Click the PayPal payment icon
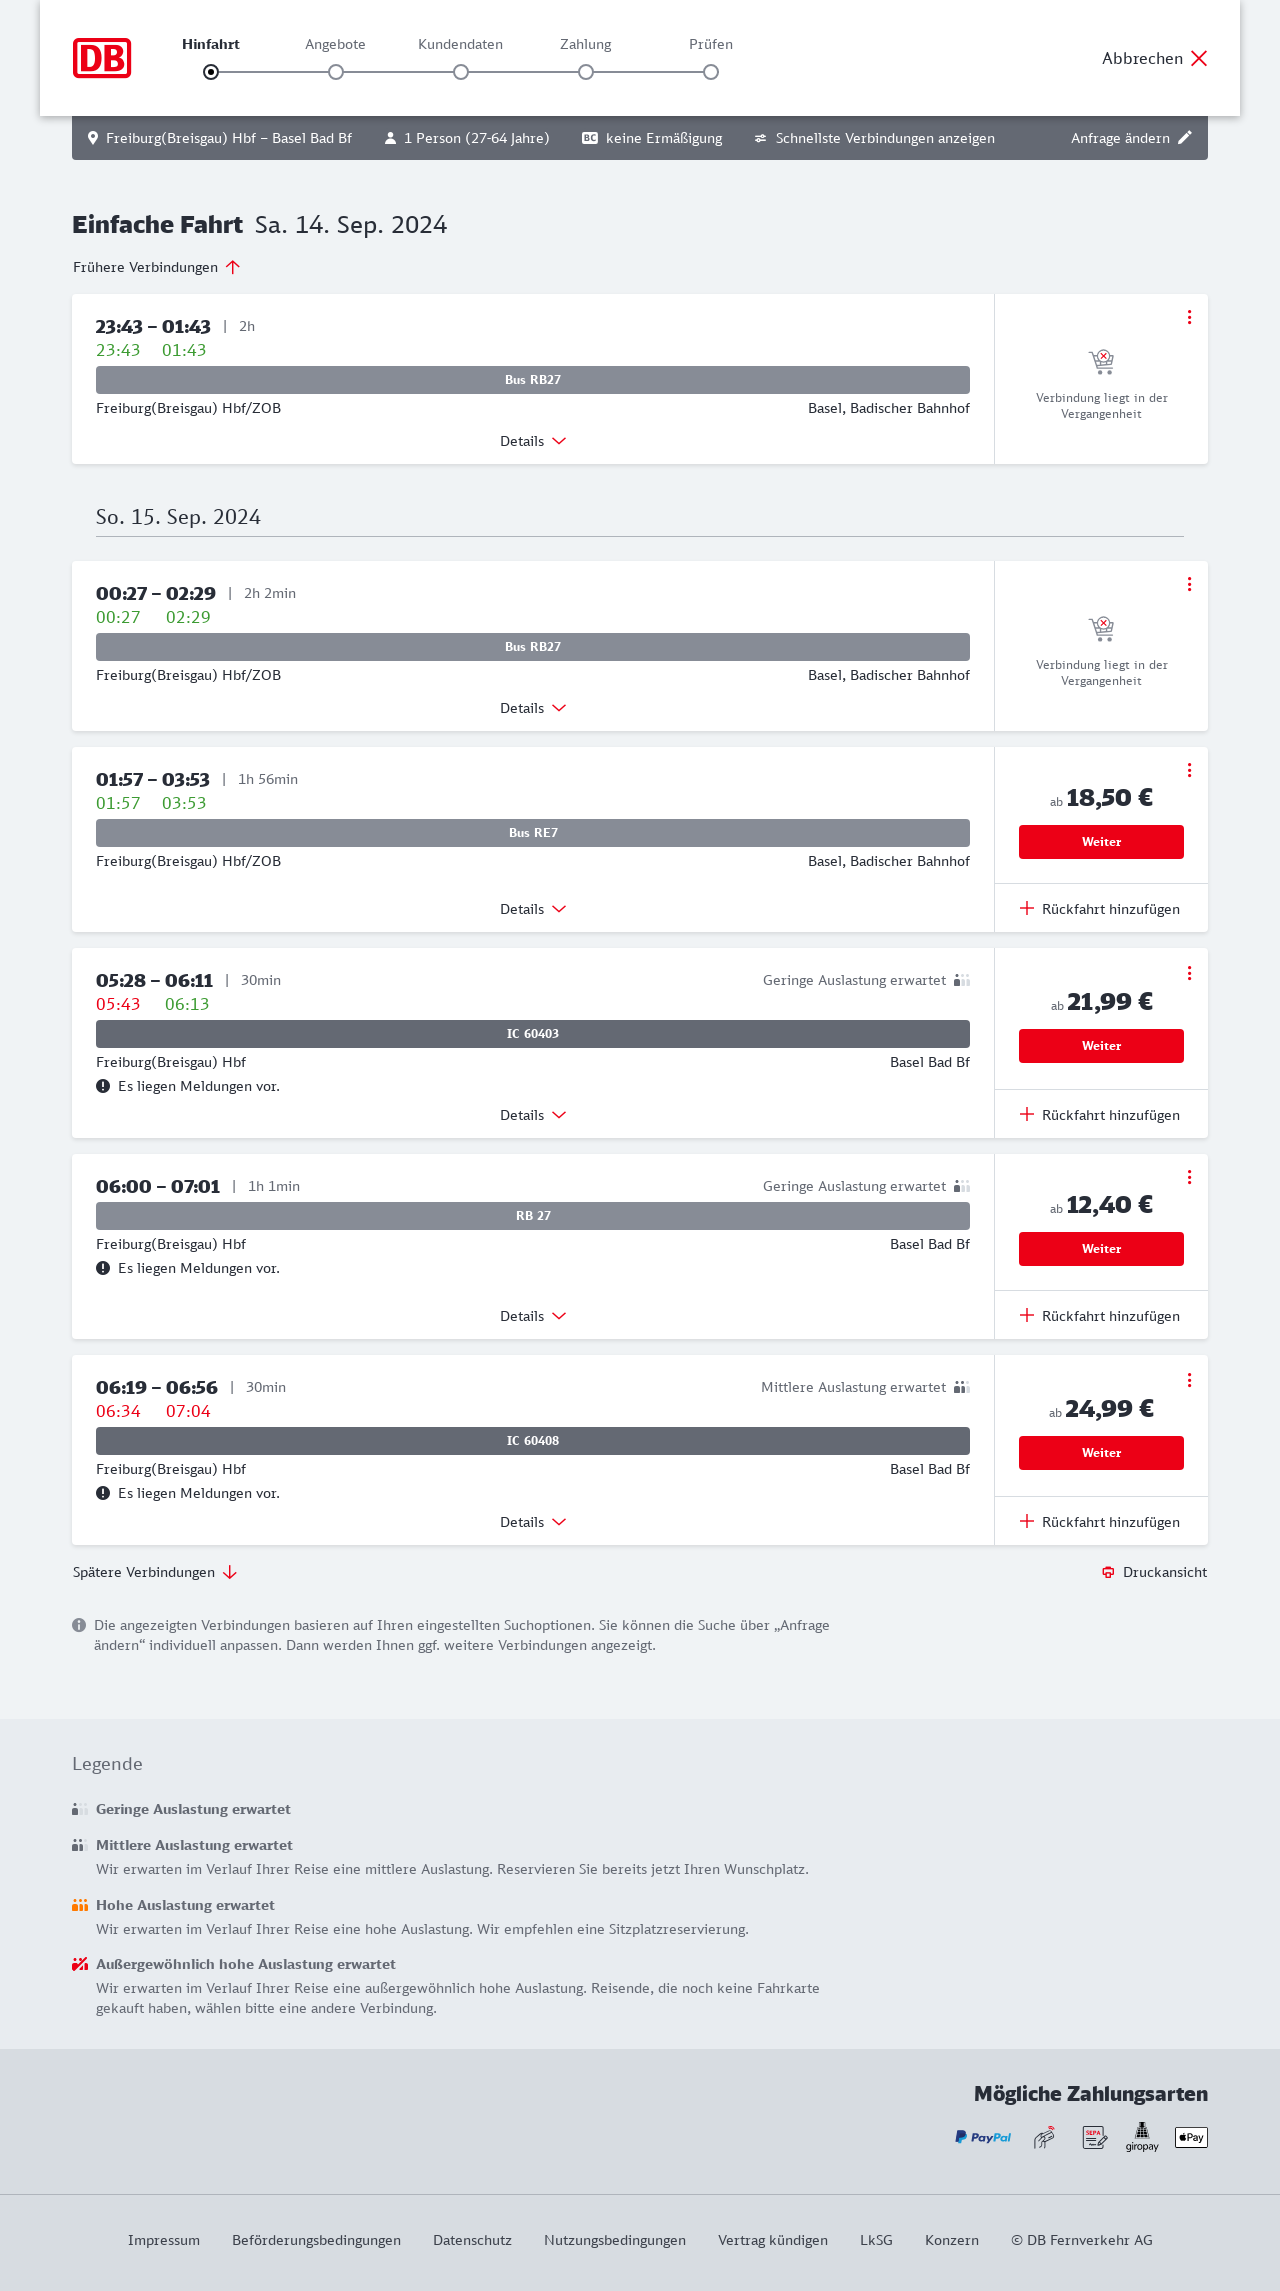This screenshot has width=1280, height=2291. (983, 2137)
